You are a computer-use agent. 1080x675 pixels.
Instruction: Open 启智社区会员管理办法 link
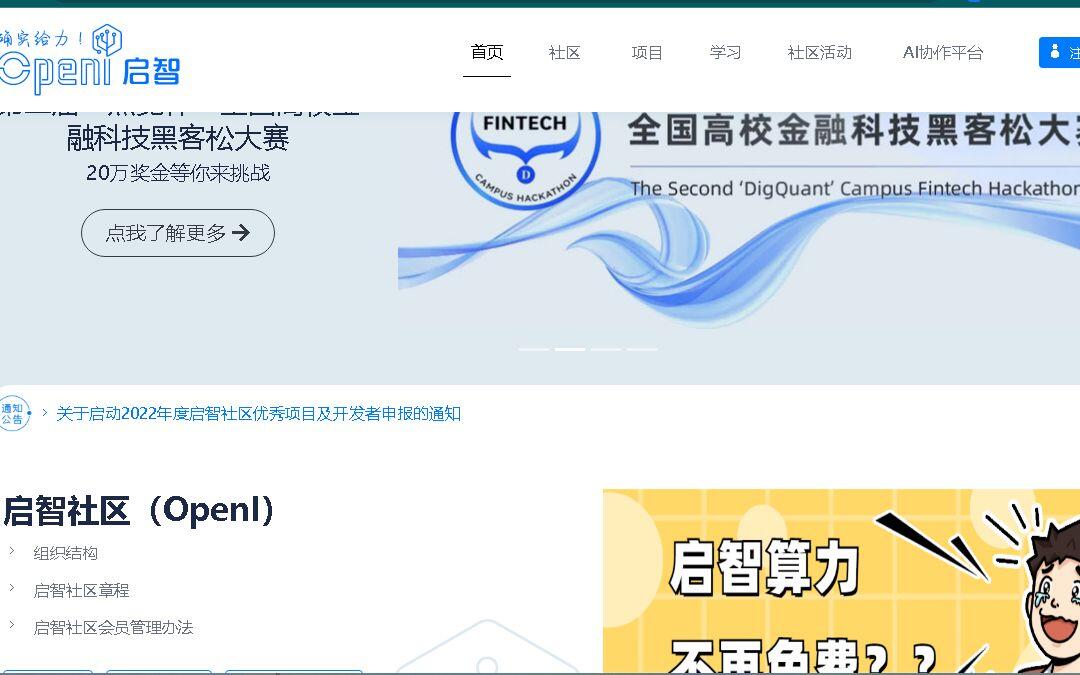click(x=113, y=627)
